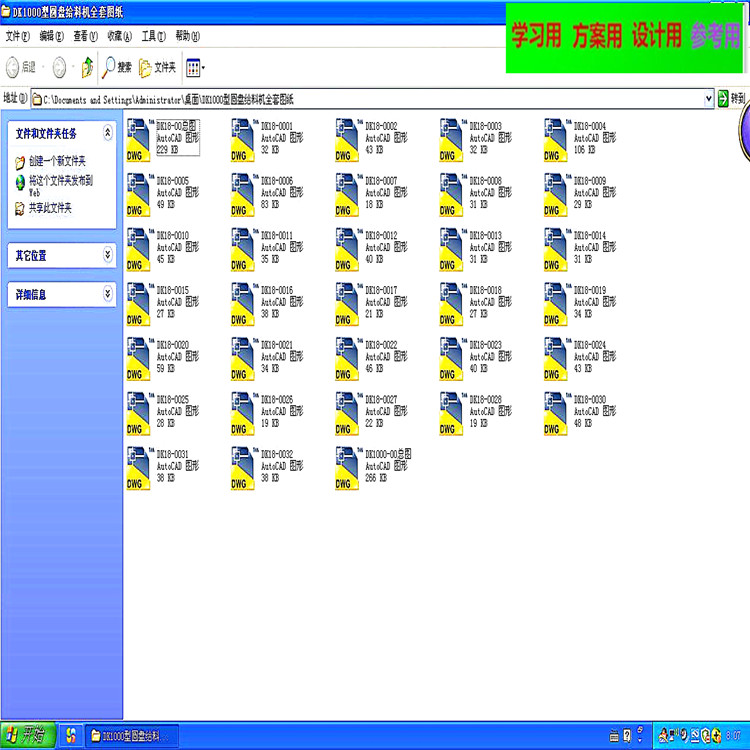Select the DK18-0022 DWG file icon
The height and width of the screenshot is (750, 750).
click(347, 359)
